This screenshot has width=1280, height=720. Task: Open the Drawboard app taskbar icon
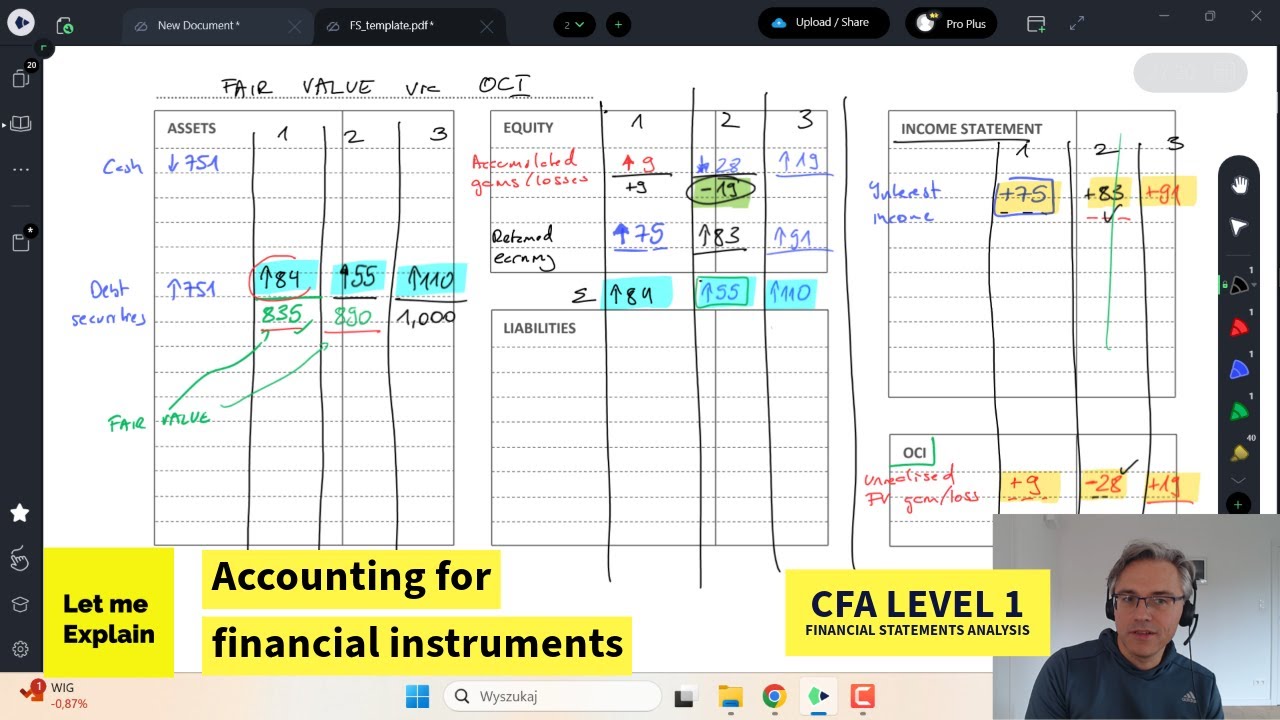818,696
